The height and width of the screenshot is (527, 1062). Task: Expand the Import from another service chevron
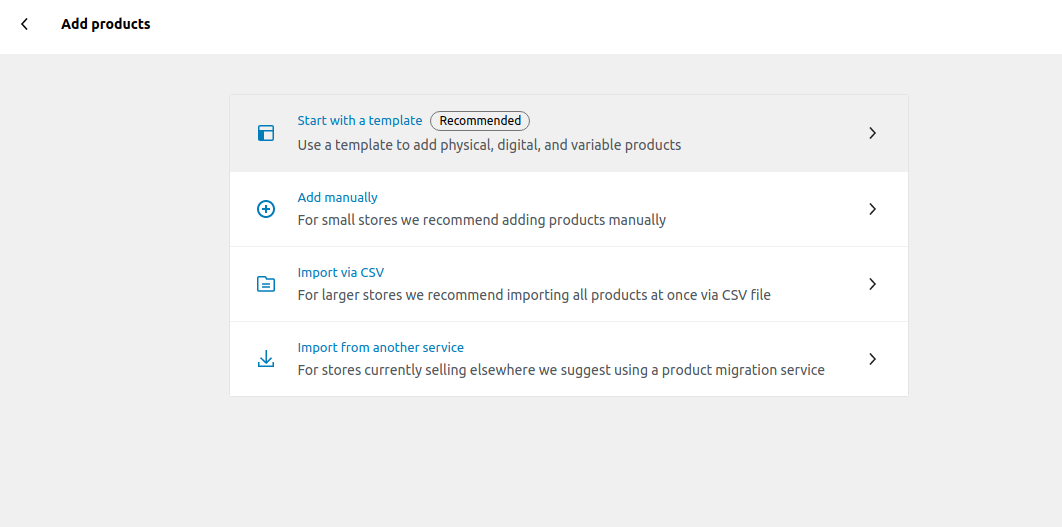873,359
